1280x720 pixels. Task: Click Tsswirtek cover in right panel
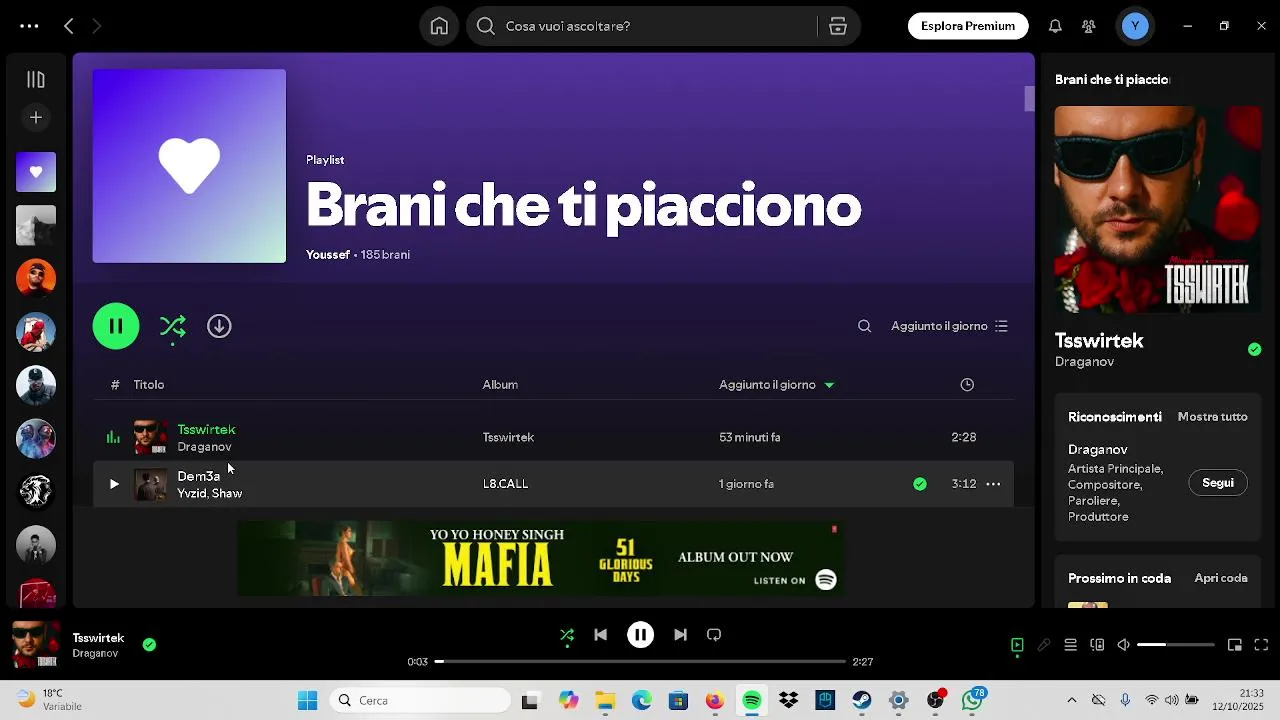pos(1158,210)
